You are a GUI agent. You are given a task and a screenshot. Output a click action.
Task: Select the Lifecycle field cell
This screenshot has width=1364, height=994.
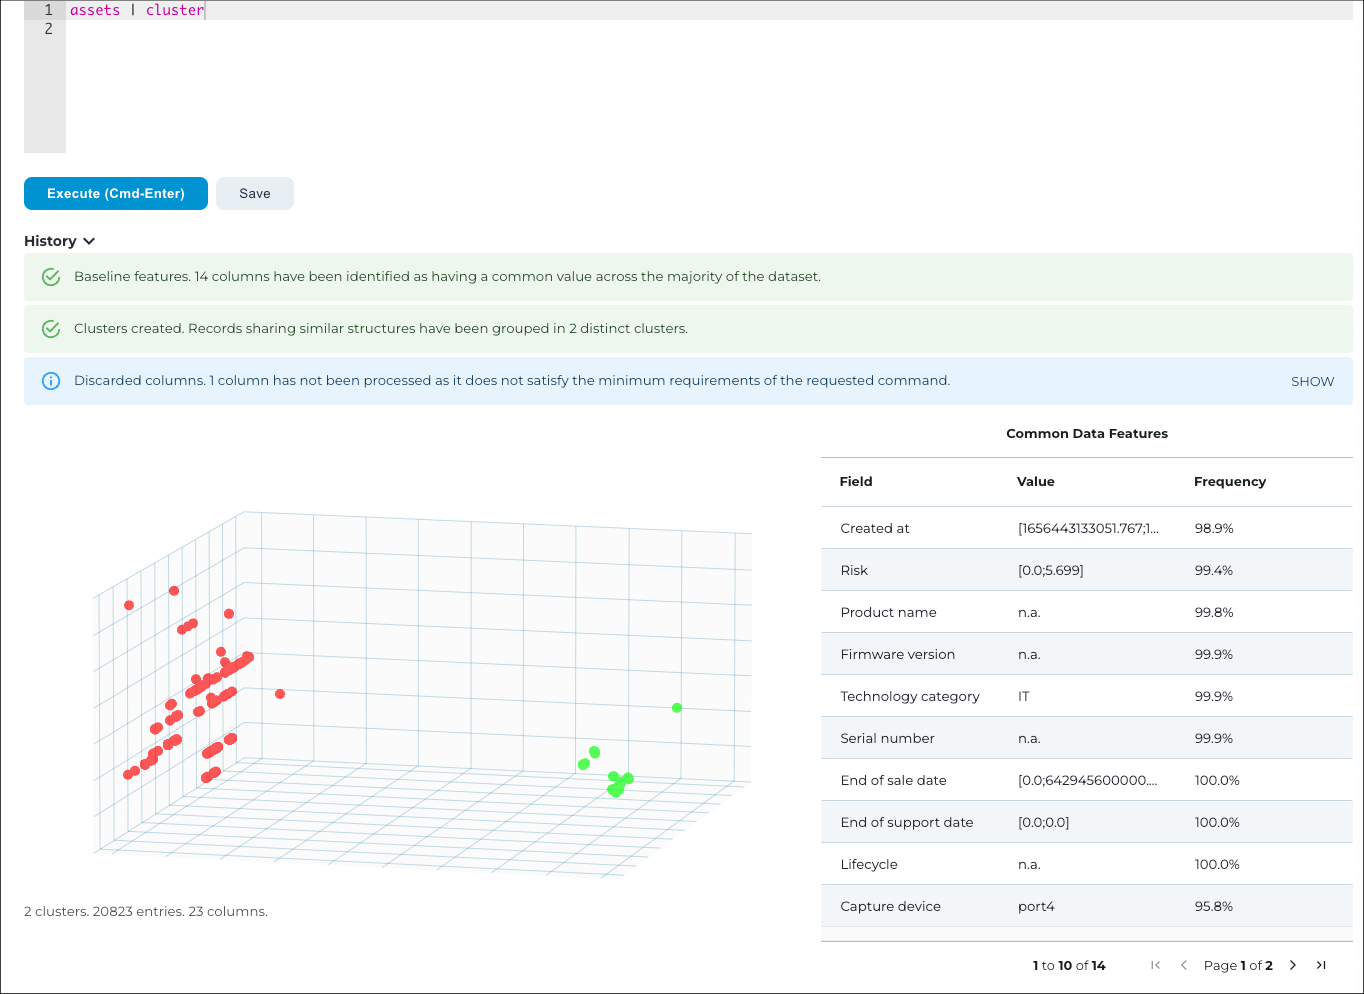click(x=869, y=865)
